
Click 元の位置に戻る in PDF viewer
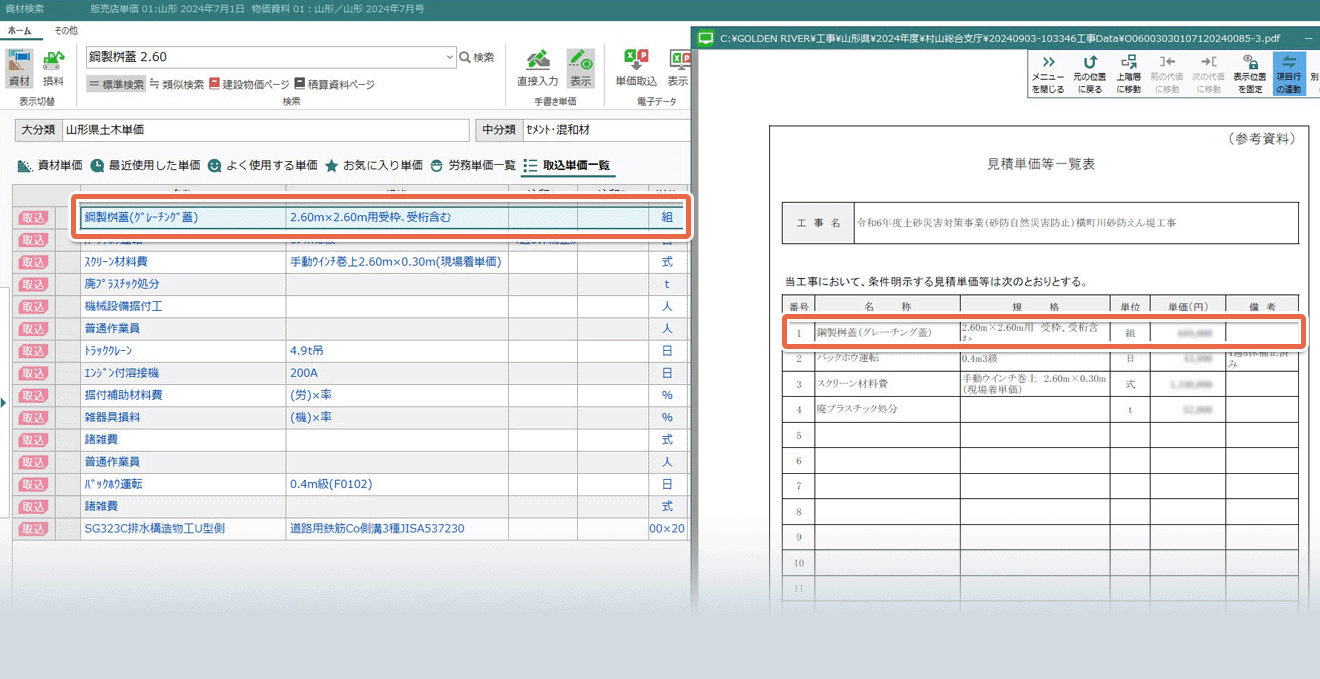[x=1091, y=74]
